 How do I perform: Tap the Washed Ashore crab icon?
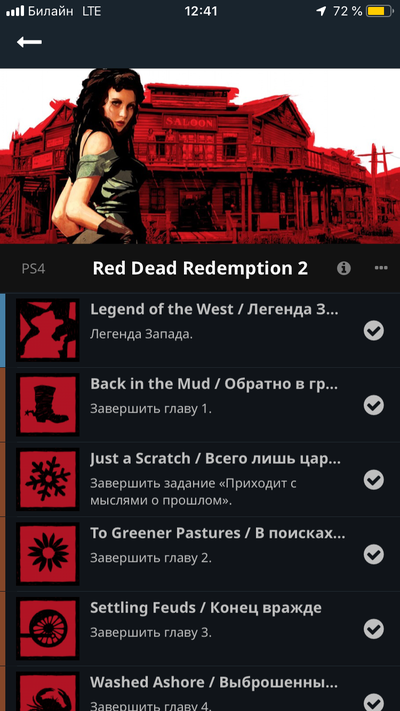(x=48, y=692)
